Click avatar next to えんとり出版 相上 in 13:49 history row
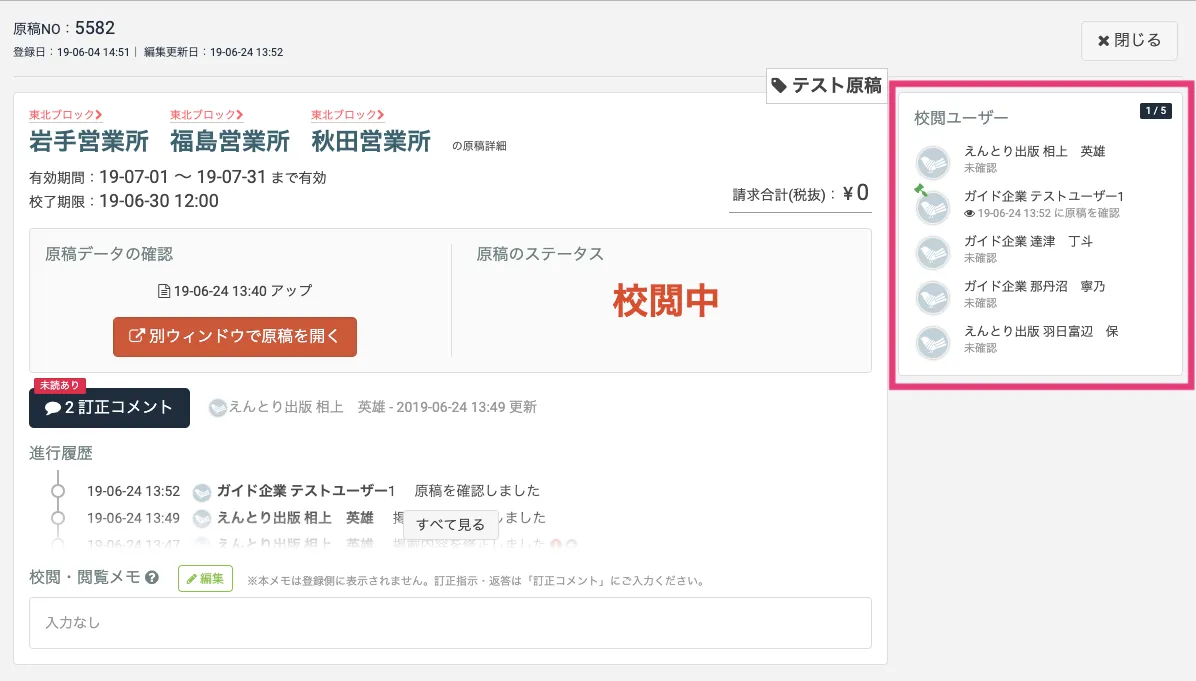 (x=201, y=519)
